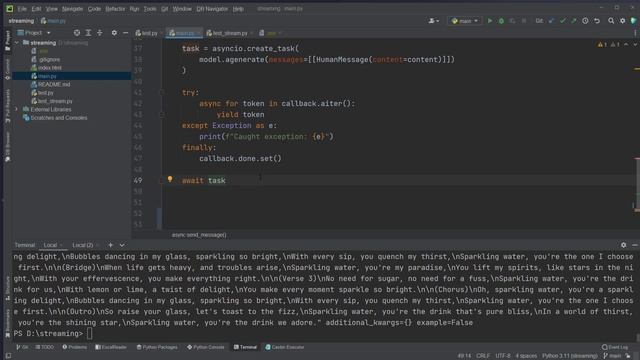Click the async send_message() breadcrumb

[x=199, y=235]
